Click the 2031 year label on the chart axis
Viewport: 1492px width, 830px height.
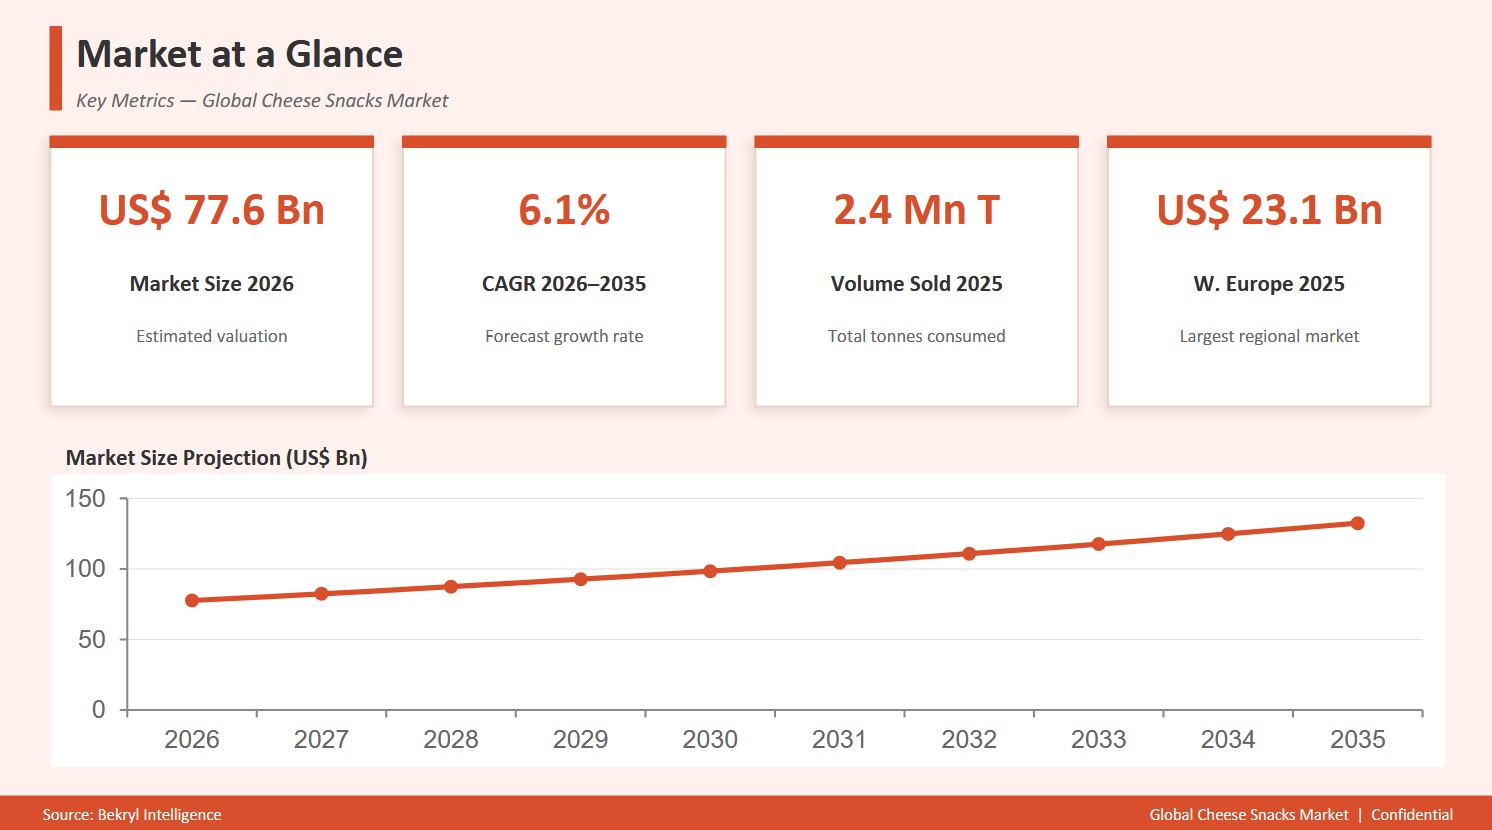tap(839, 739)
